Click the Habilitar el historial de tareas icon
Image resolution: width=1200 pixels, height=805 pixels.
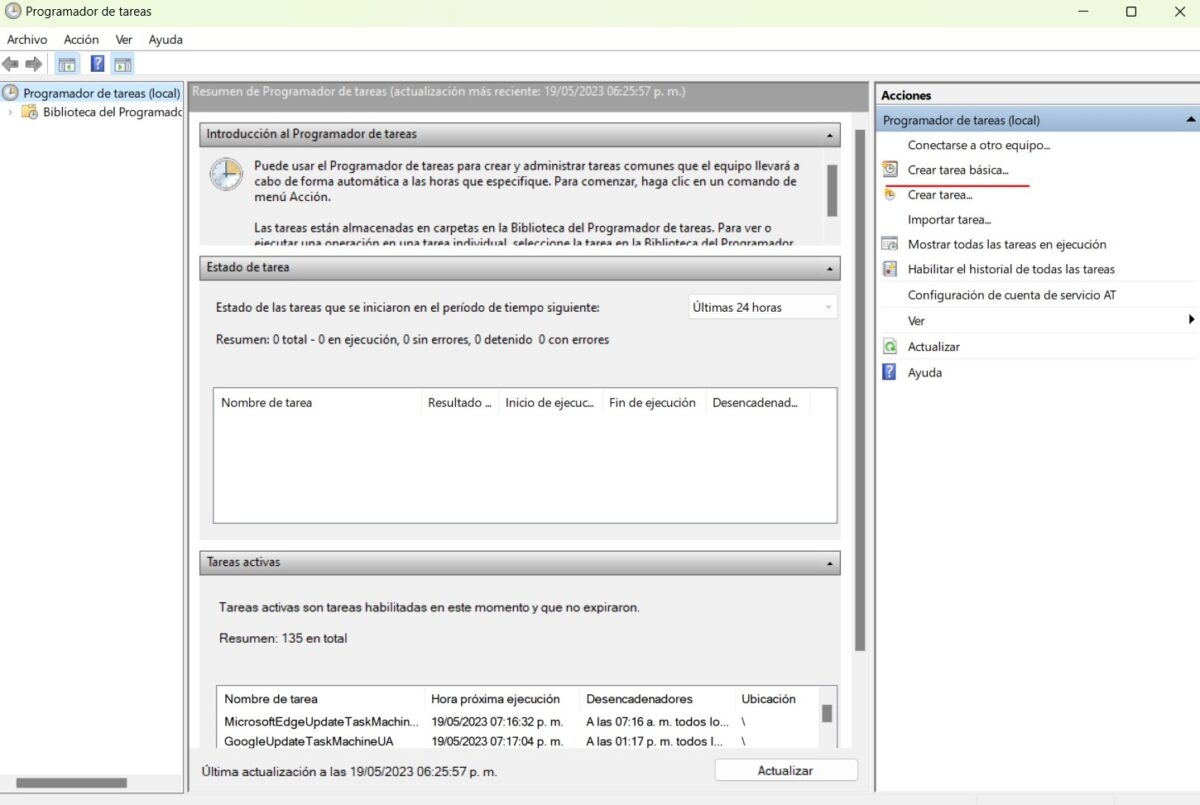pos(890,269)
